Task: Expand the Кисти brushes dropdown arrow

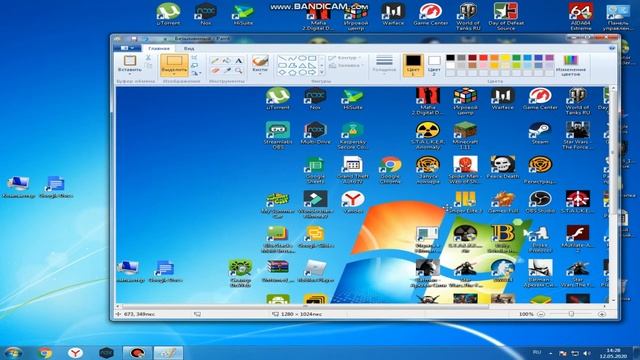Action: (x=260, y=74)
